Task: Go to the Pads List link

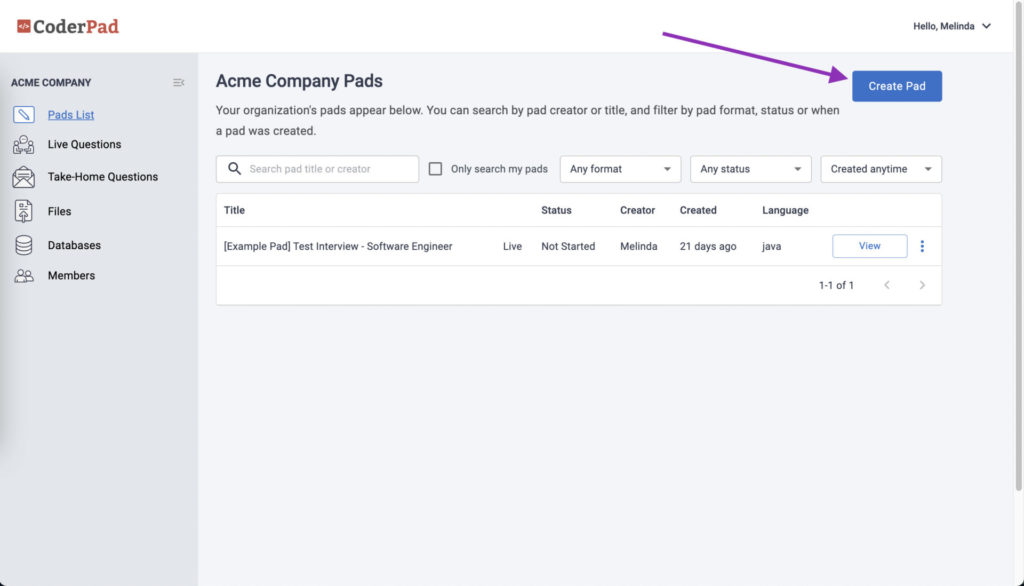Action: tap(71, 114)
